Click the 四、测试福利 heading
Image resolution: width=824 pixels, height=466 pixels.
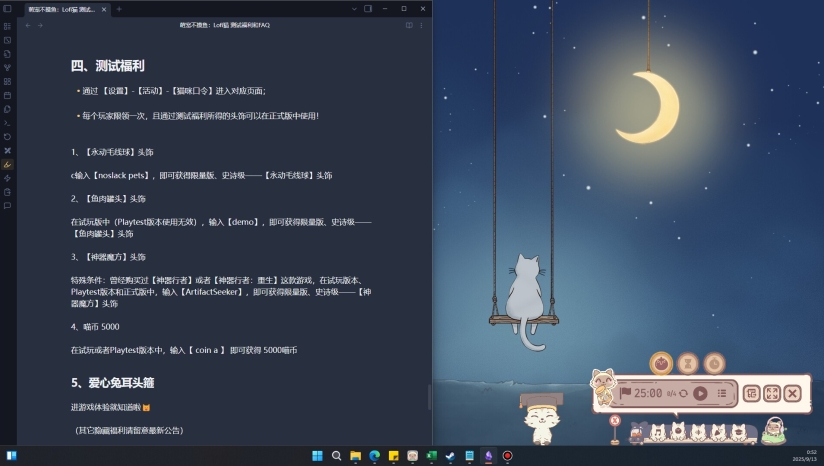click(x=108, y=66)
